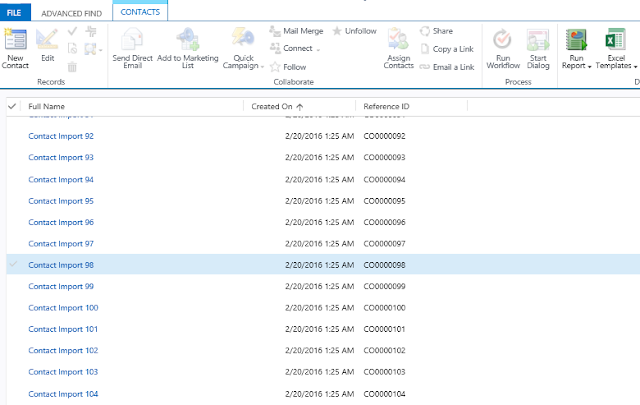Screen dimensions: 640x405
Task: Expand the Quick Campaign dropdown arrow
Action: (x=262, y=66)
